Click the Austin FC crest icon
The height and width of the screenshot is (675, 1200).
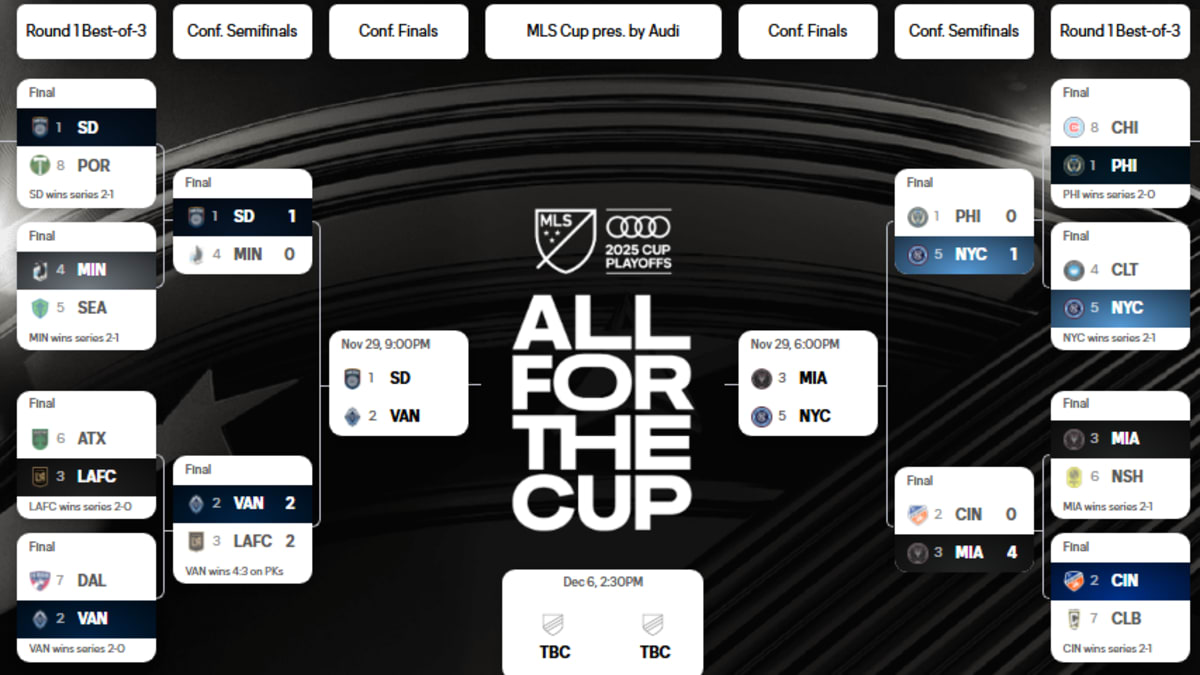[x=40, y=438]
